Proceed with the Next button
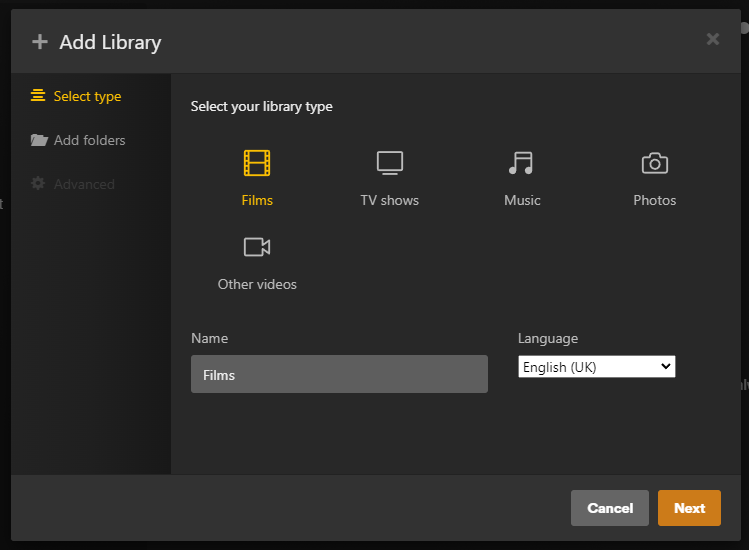Screen dimensions: 749x550 (689, 508)
